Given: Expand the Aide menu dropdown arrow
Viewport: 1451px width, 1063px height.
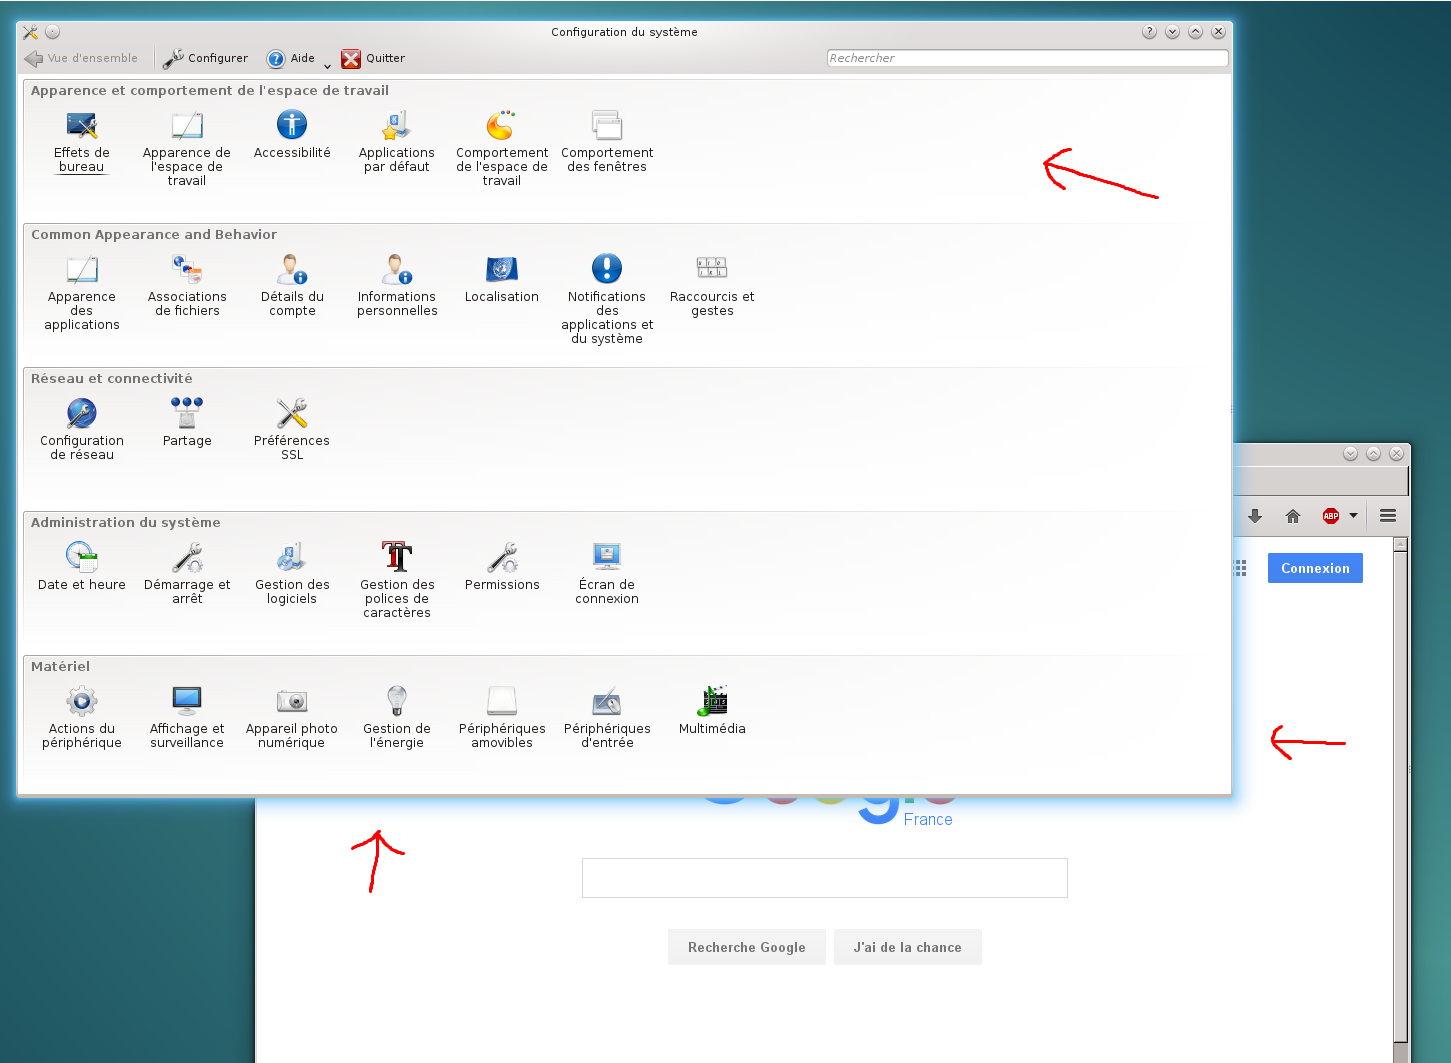Looking at the screenshot, I should tap(327, 66).
